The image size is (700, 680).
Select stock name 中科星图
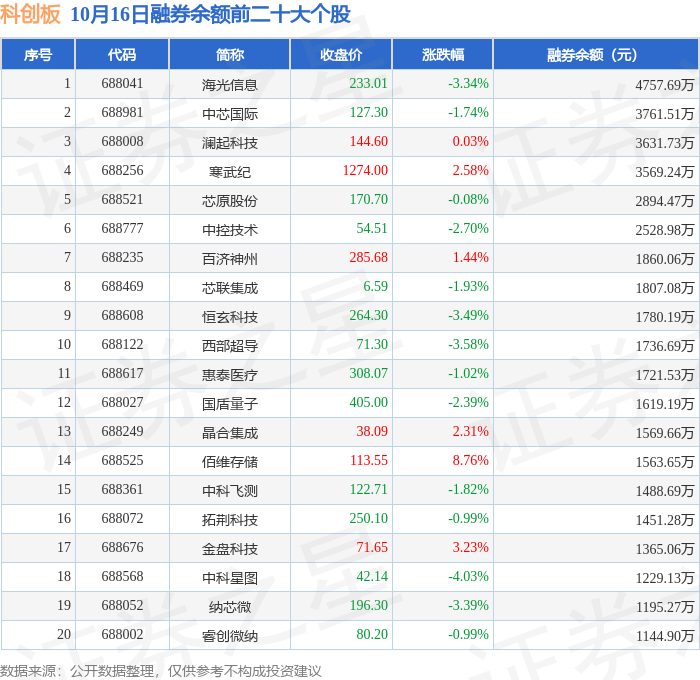pyautogui.click(x=229, y=578)
